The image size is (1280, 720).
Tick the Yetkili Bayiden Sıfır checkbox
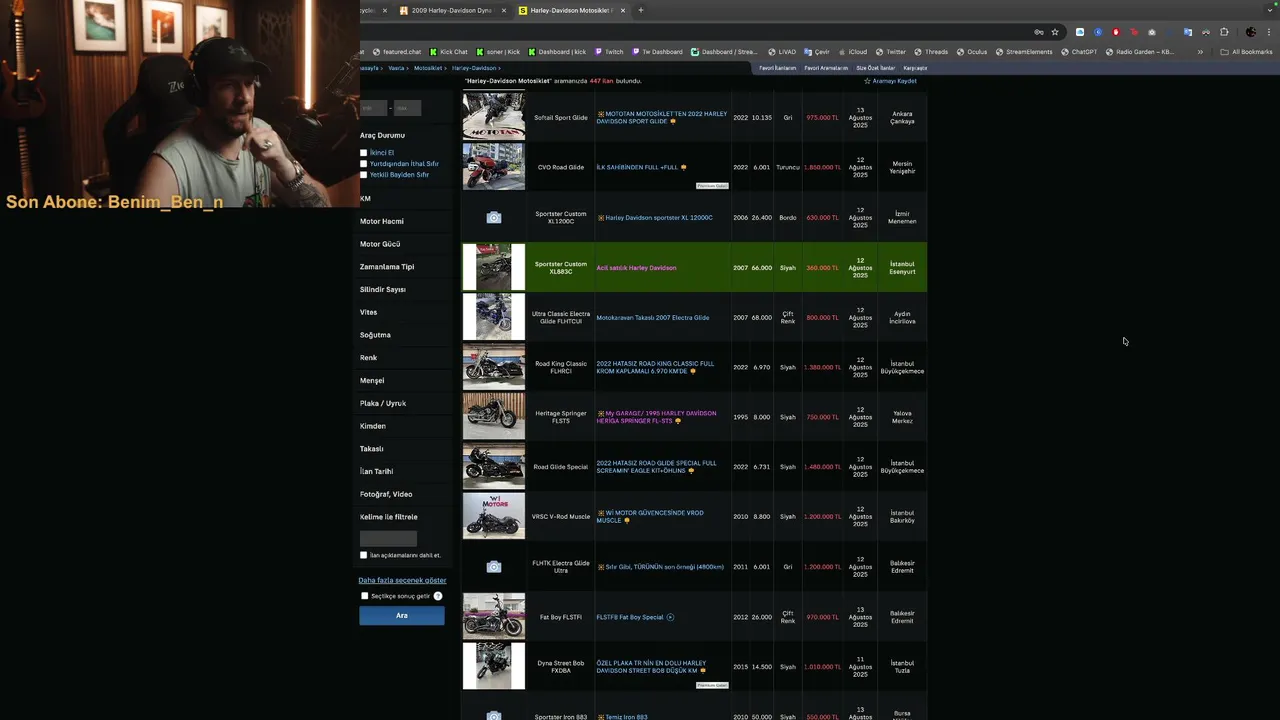(364, 175)
